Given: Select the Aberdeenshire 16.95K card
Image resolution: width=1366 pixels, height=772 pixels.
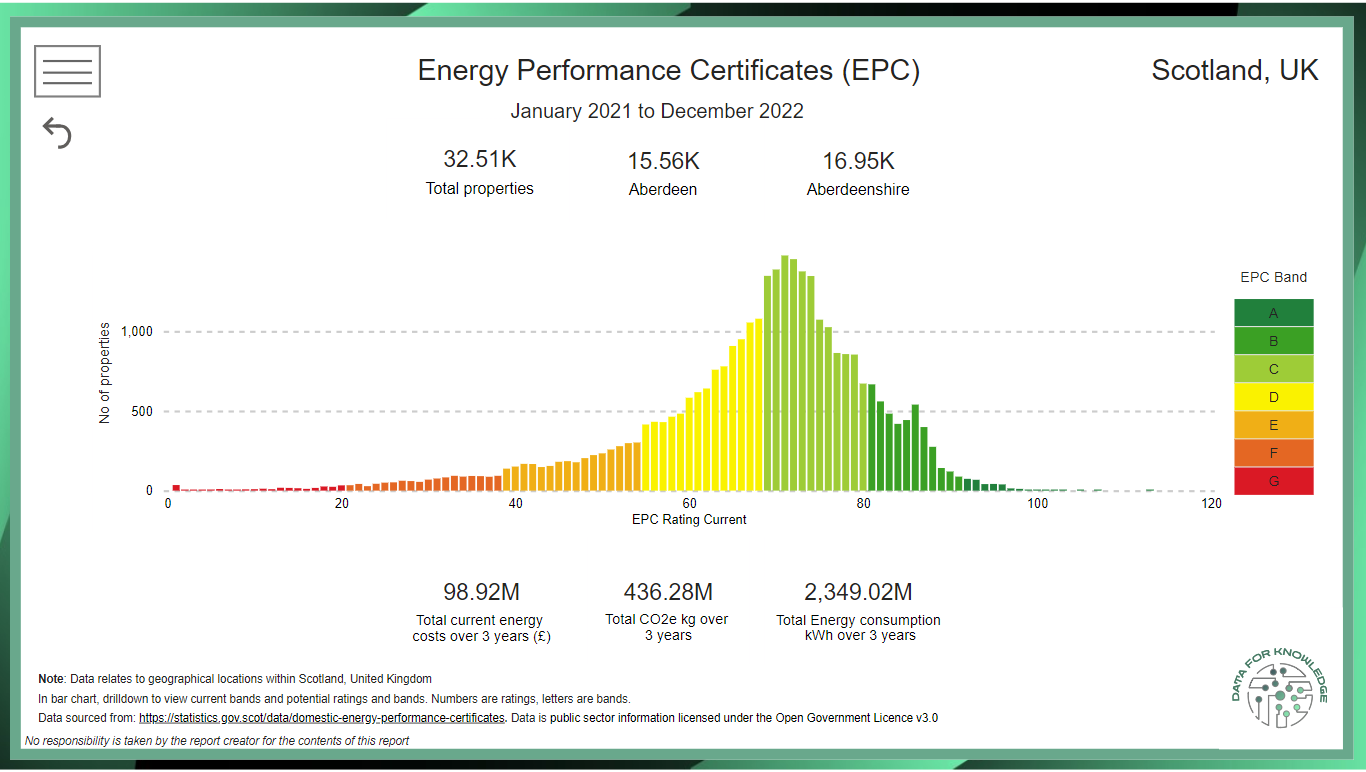Looking at the screenshot, I should (858, 173).
